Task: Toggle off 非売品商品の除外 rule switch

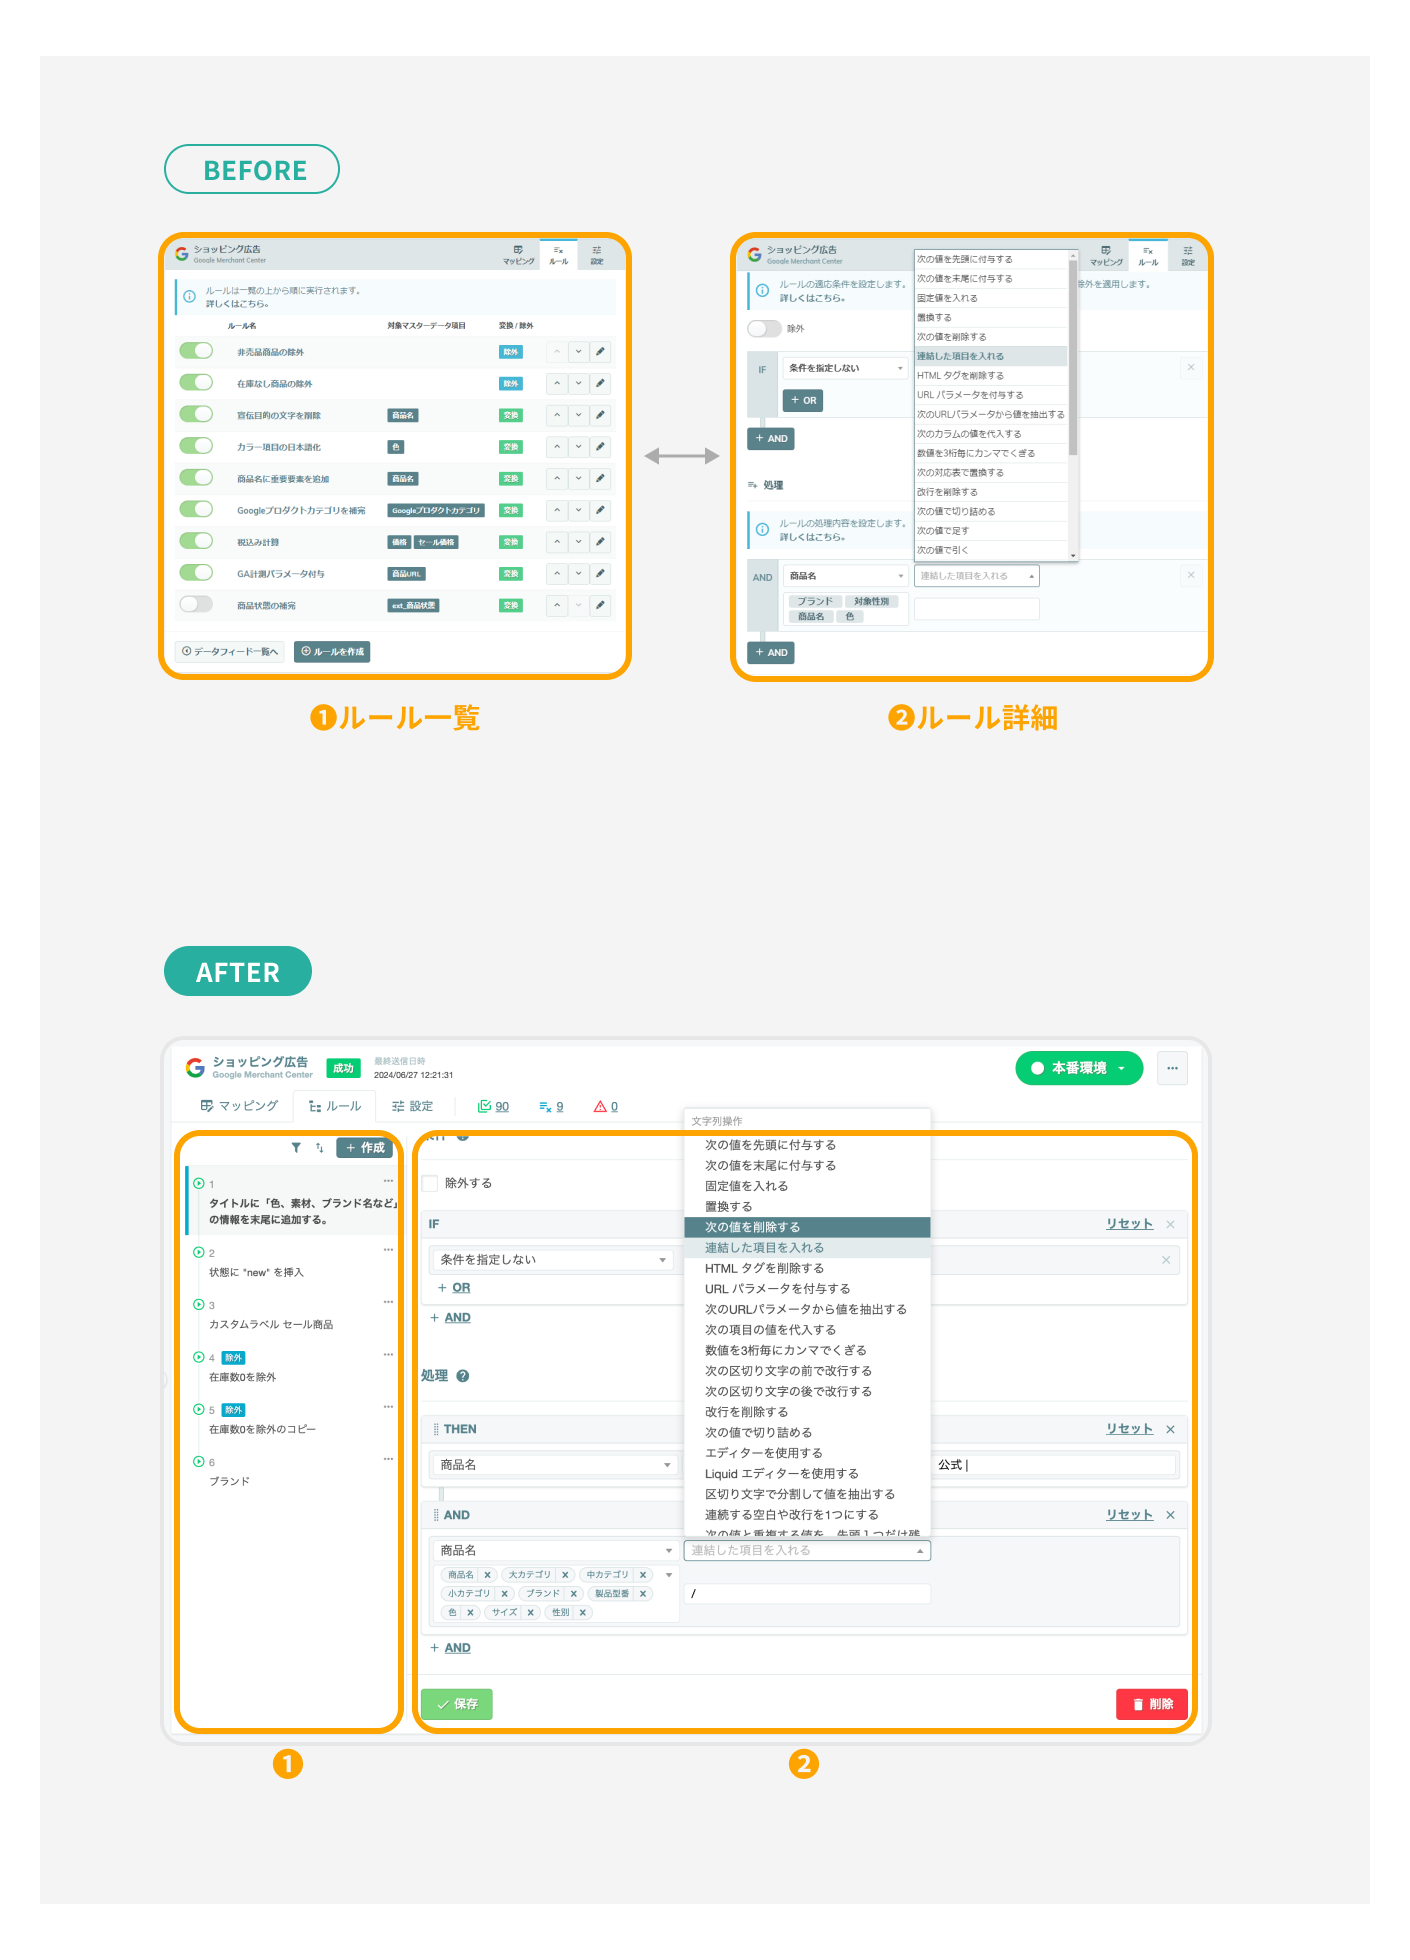Action: (196, 351)
